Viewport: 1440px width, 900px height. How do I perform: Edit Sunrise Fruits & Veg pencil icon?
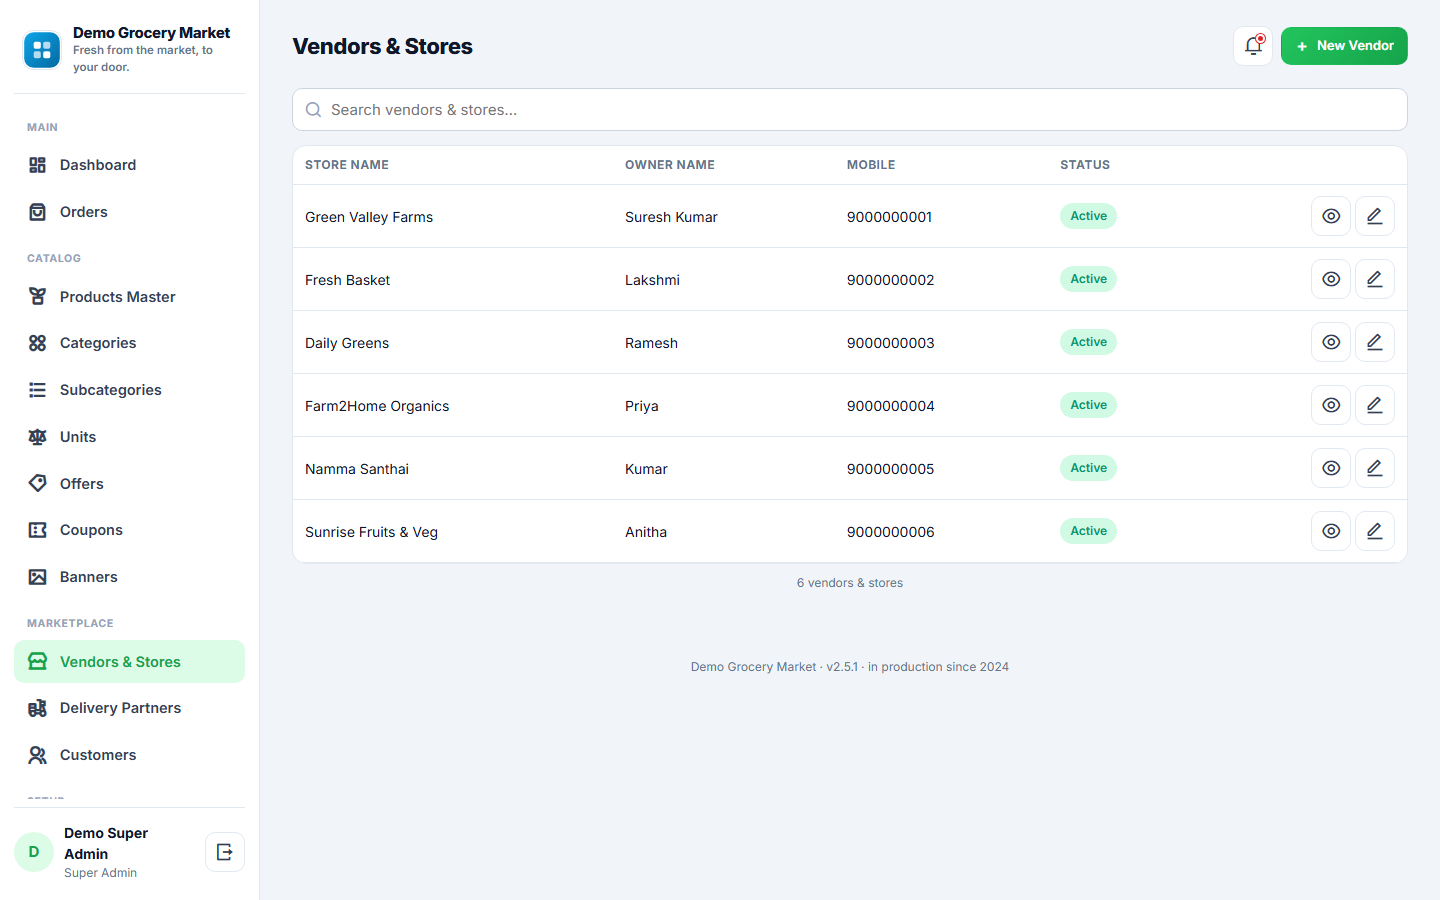(x=1375, y=531)
